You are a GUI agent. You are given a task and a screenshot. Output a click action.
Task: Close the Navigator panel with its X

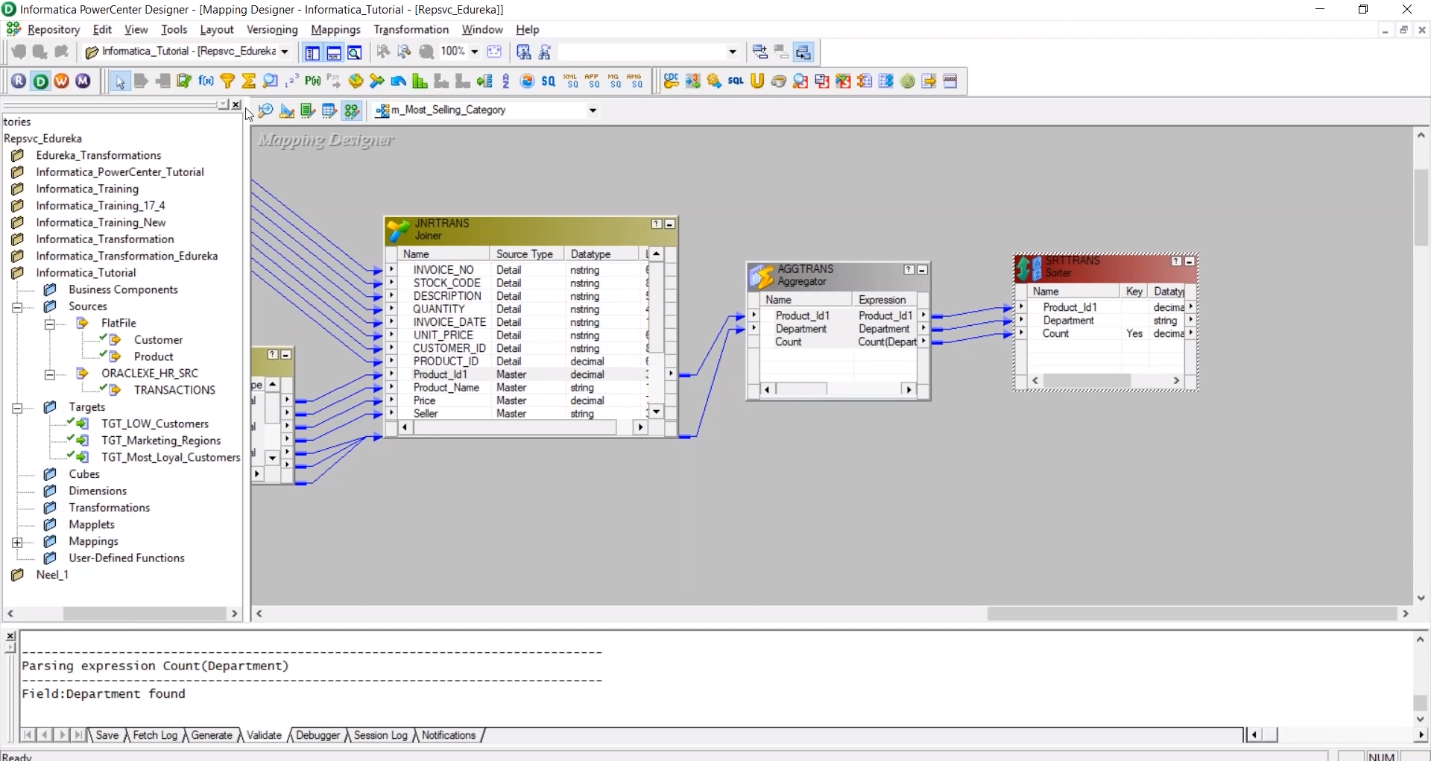pyautogui.click(x=236, y=105)
